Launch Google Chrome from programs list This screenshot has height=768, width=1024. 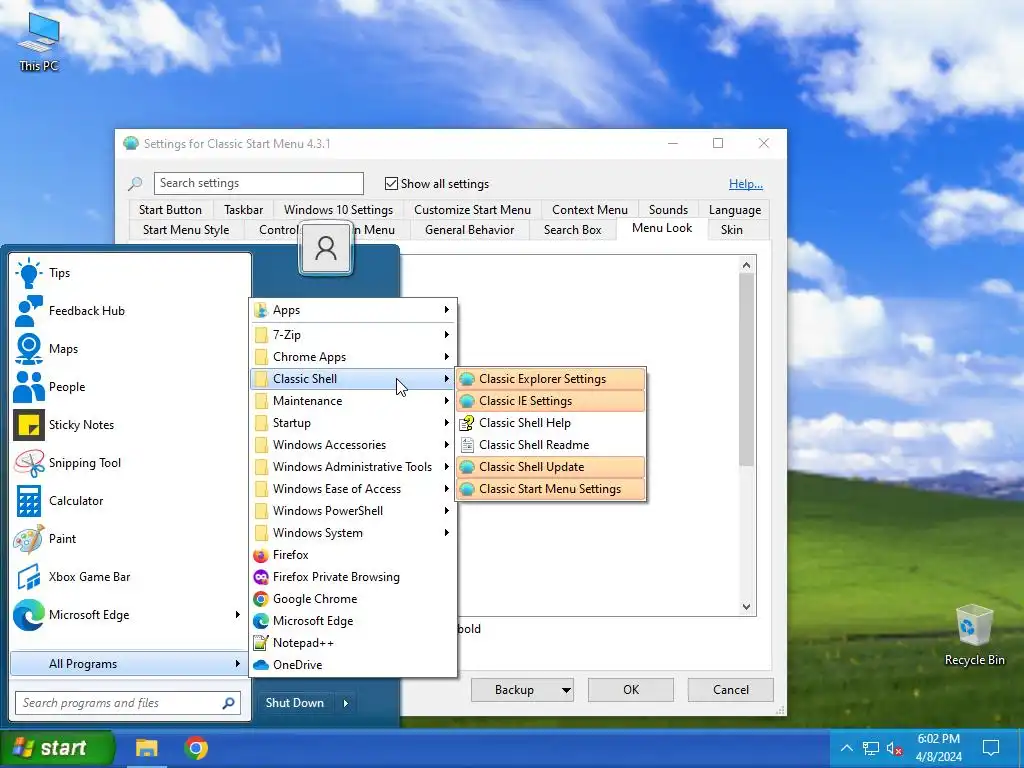point(353,599)
